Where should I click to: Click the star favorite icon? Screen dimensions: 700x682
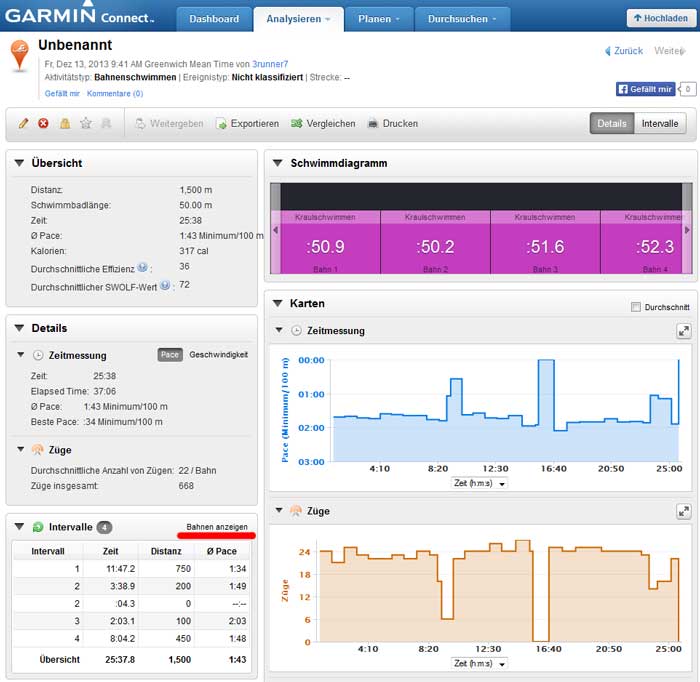(x=86, y=123)
